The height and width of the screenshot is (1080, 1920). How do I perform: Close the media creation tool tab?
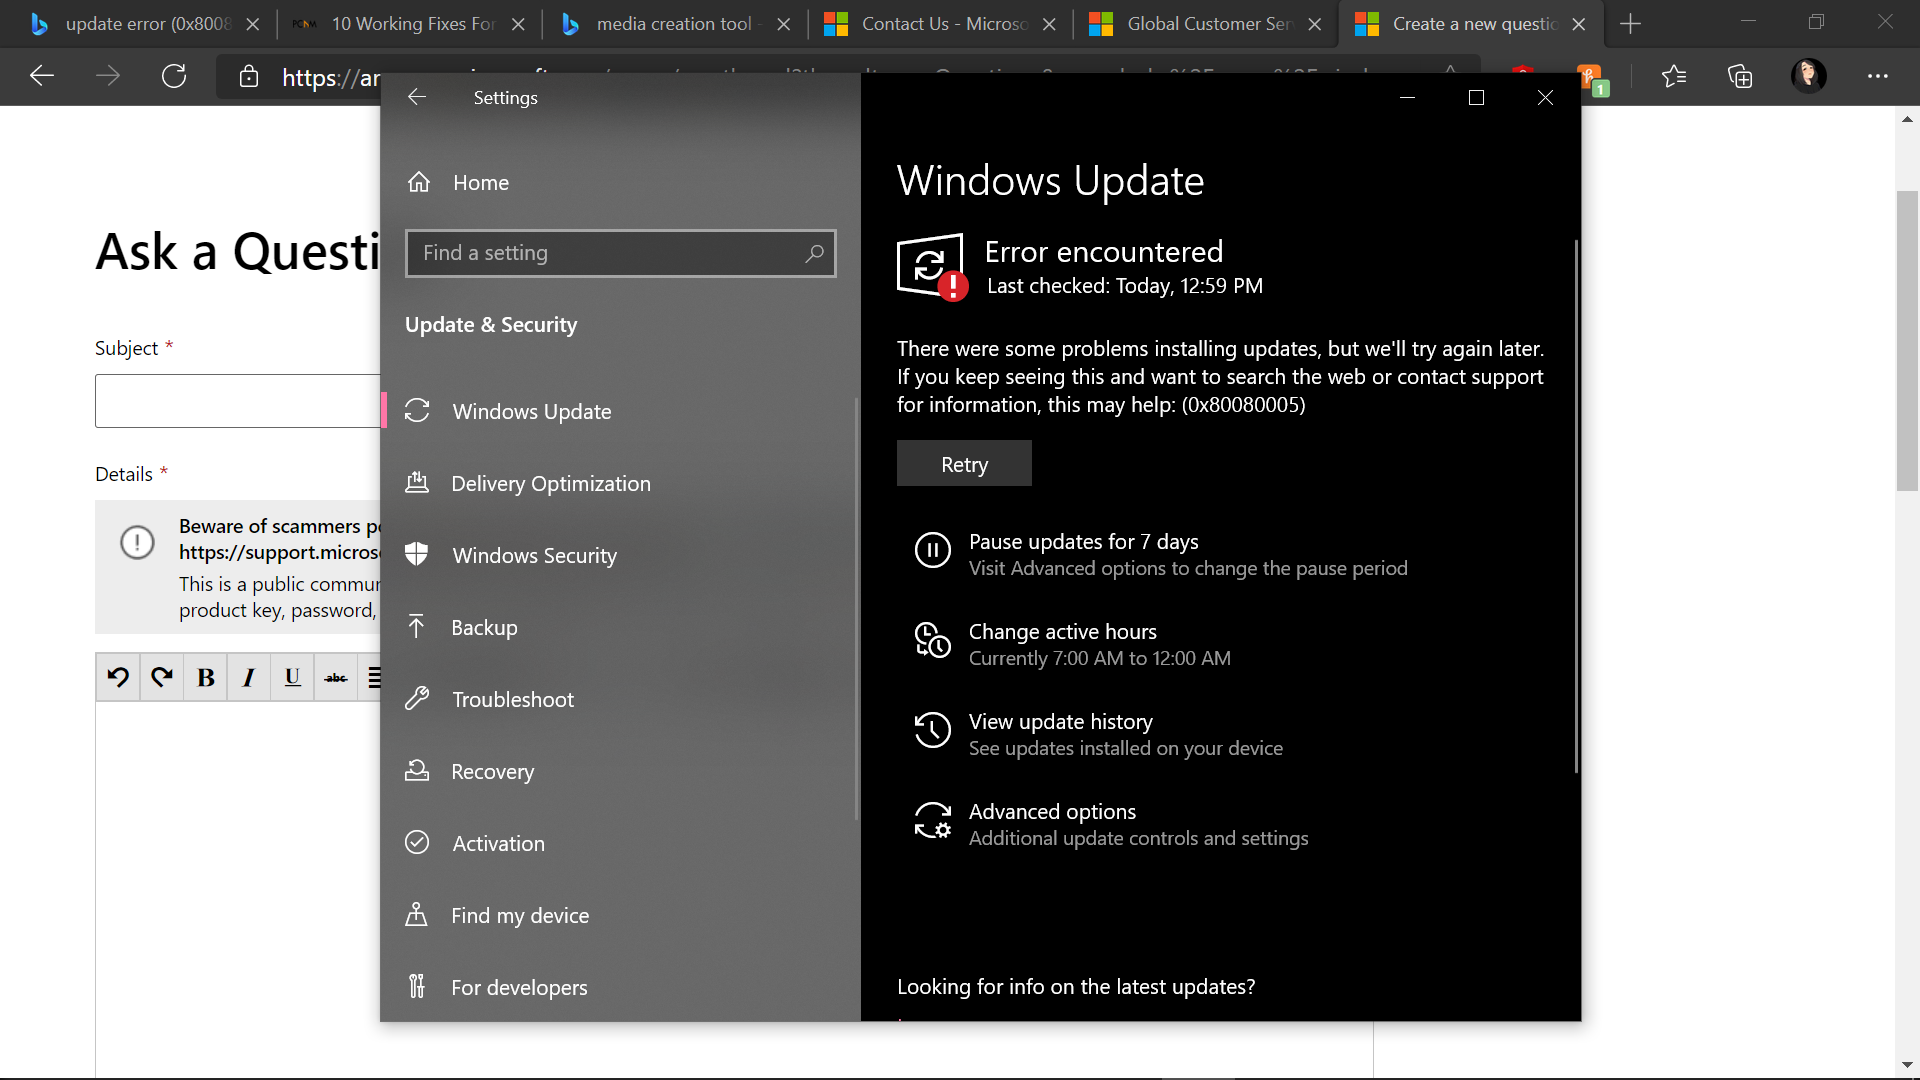click(x=784, y=24)
